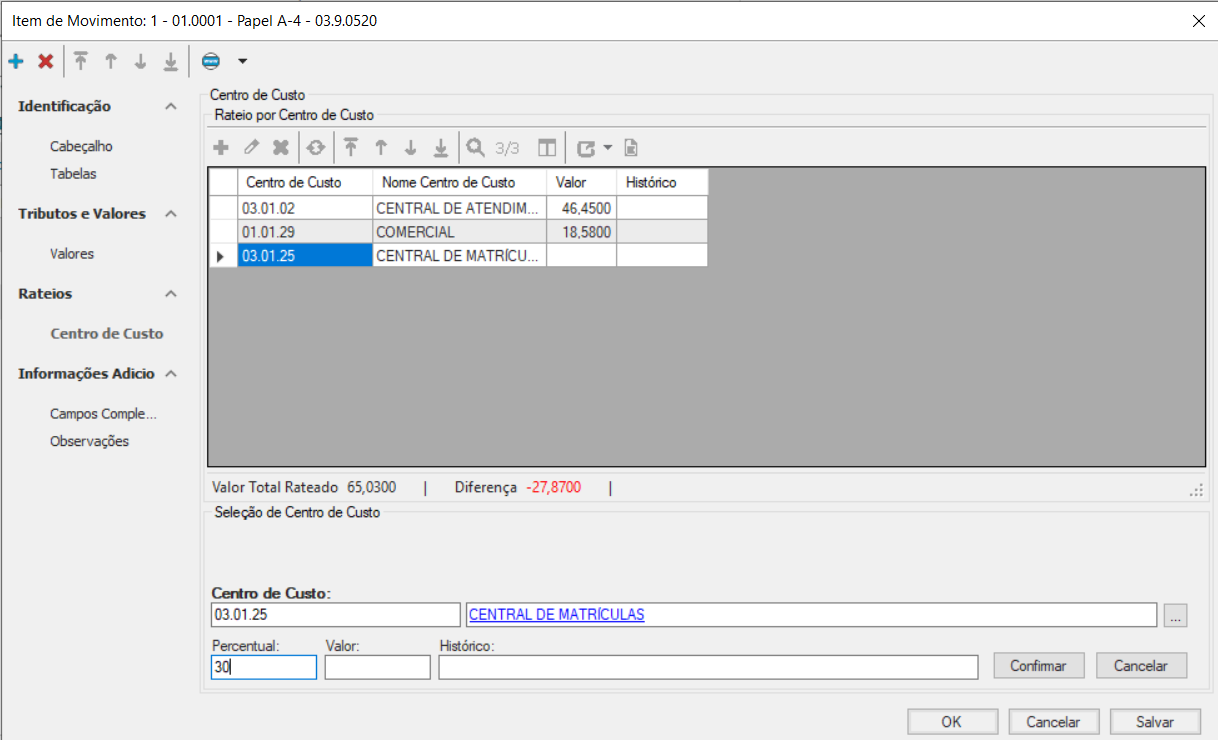Click the column layout icon in the grid toolbar
The width and height of the screenshot is (1218, 740).
(546, 148)
